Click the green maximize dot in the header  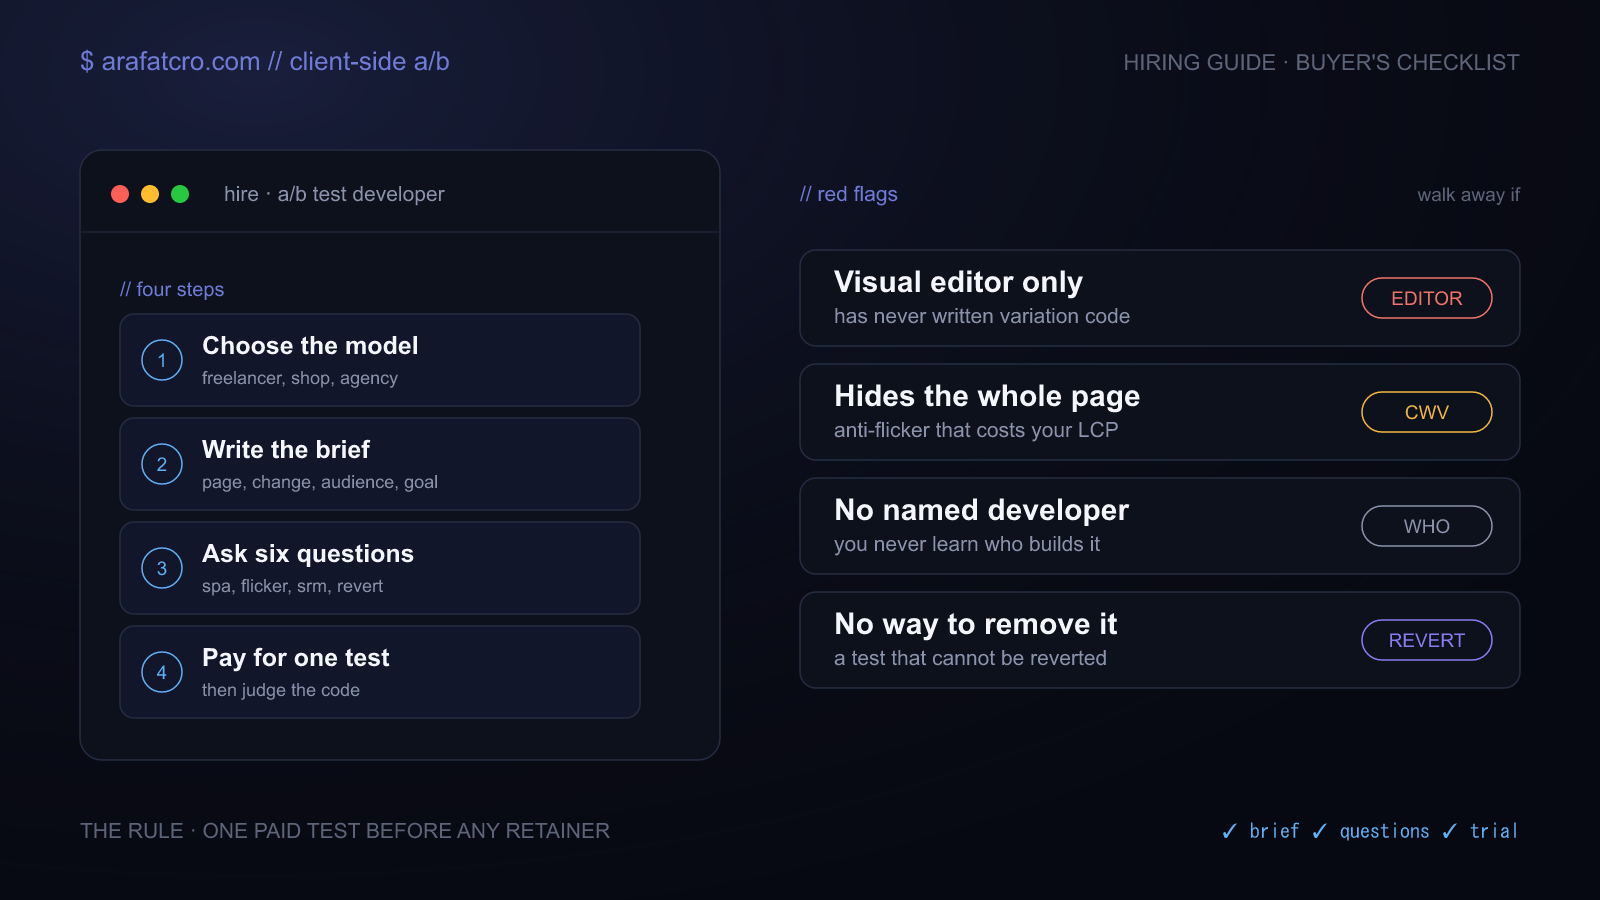(180, 194)
